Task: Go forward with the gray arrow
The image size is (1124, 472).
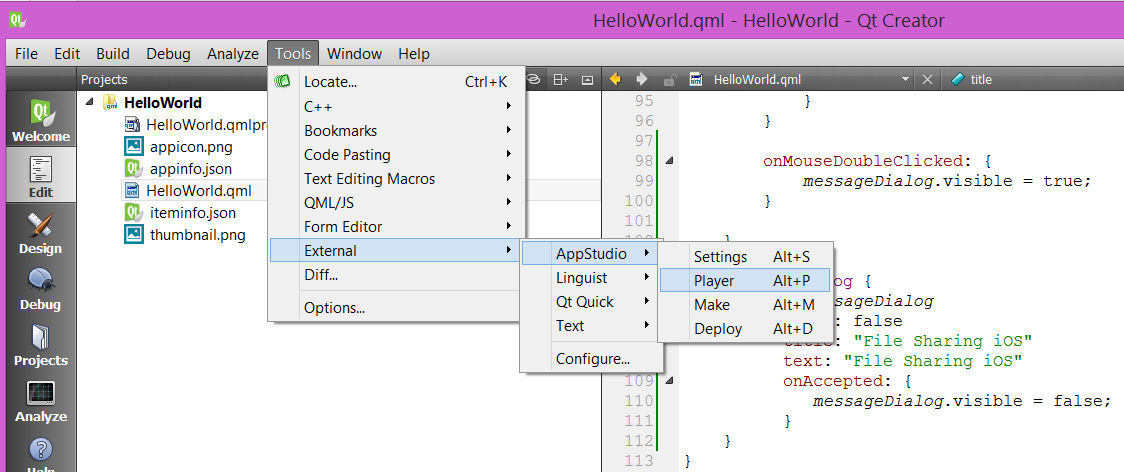Action: (x=642, y=79)
